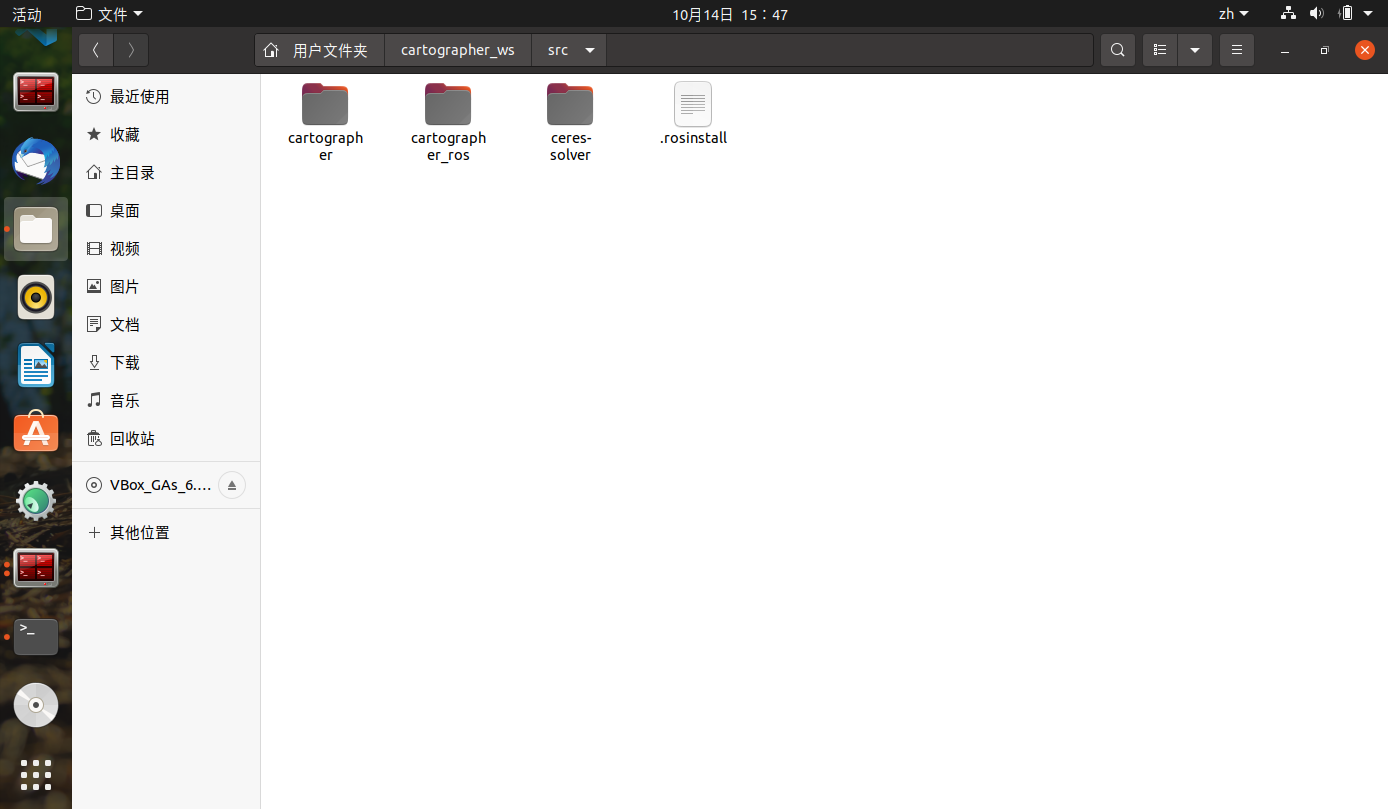This screenshot has width=1388, height=809.
Task: Open the top Terminator icon in dock
Action: [x=36, y=93]
